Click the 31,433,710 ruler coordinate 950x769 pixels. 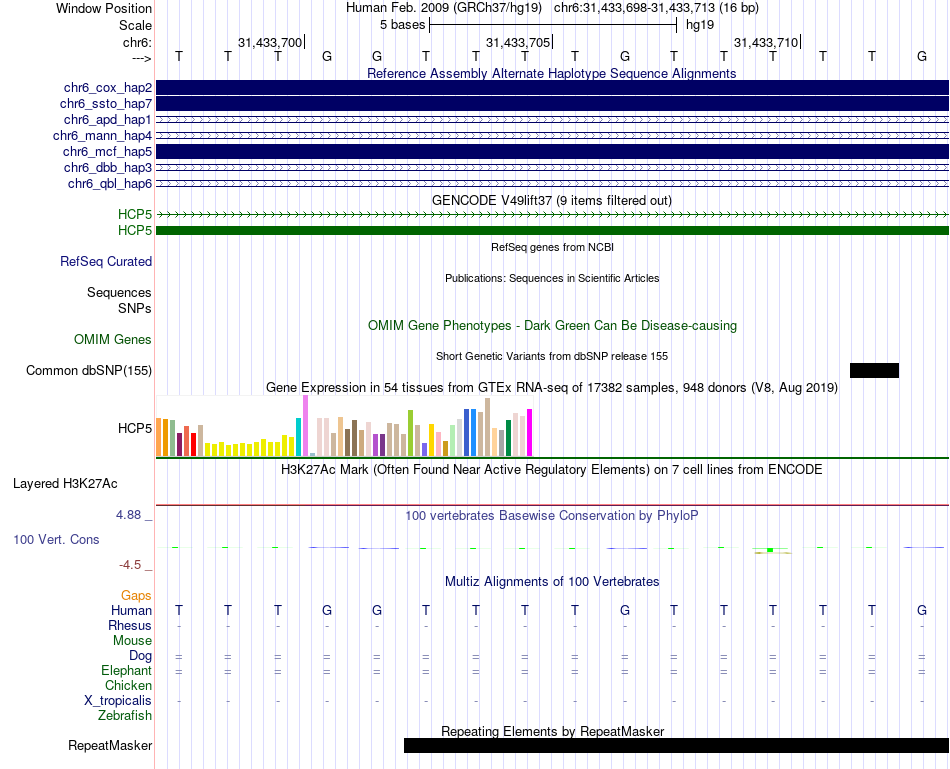click(766, 42)
